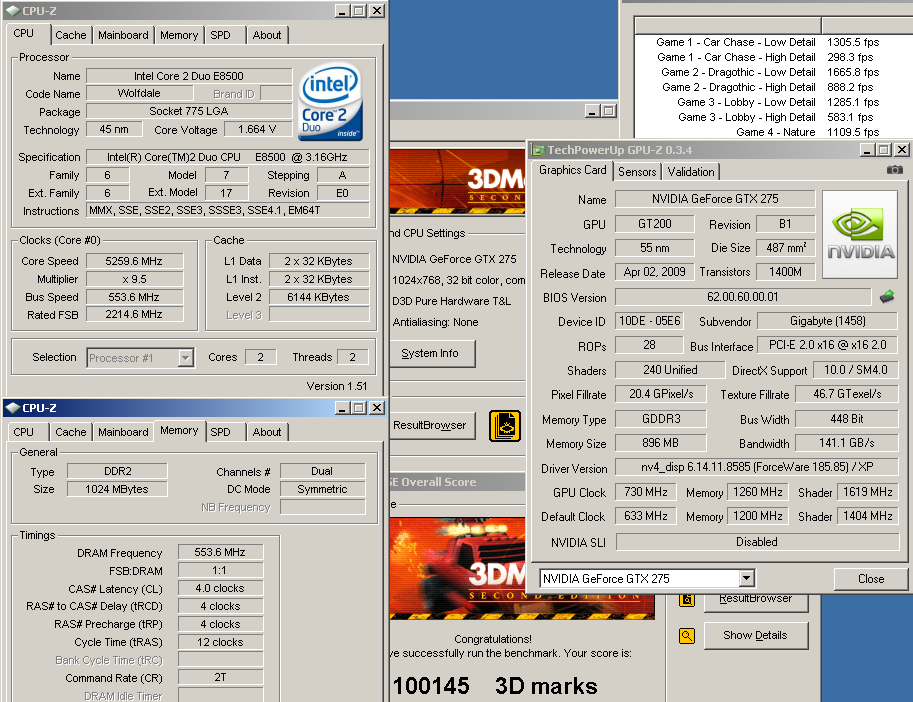Click GPU-Z title bar icon
Screen dimensions: 913x702
coord(539,150)
